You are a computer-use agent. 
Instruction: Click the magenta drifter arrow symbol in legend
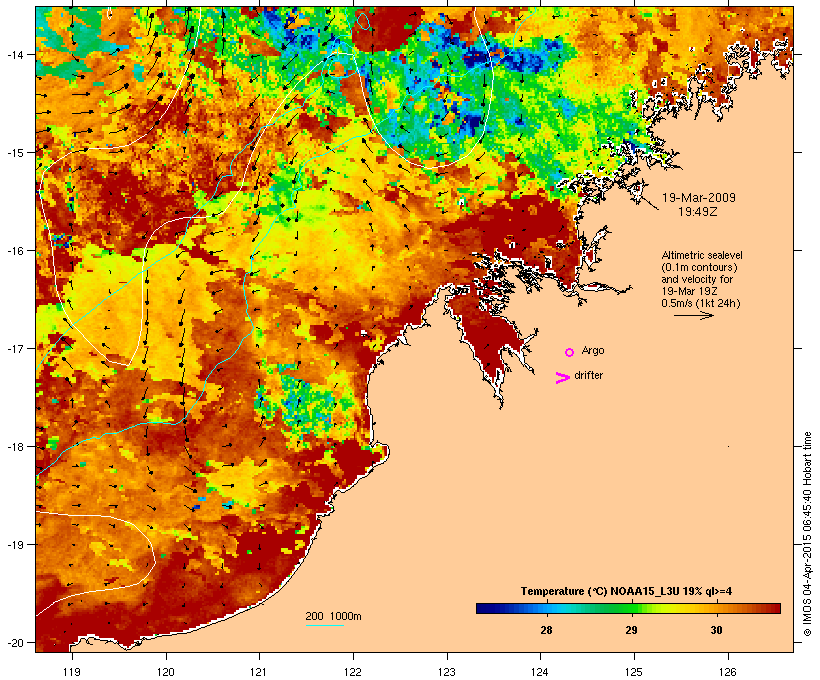(563, 378)
